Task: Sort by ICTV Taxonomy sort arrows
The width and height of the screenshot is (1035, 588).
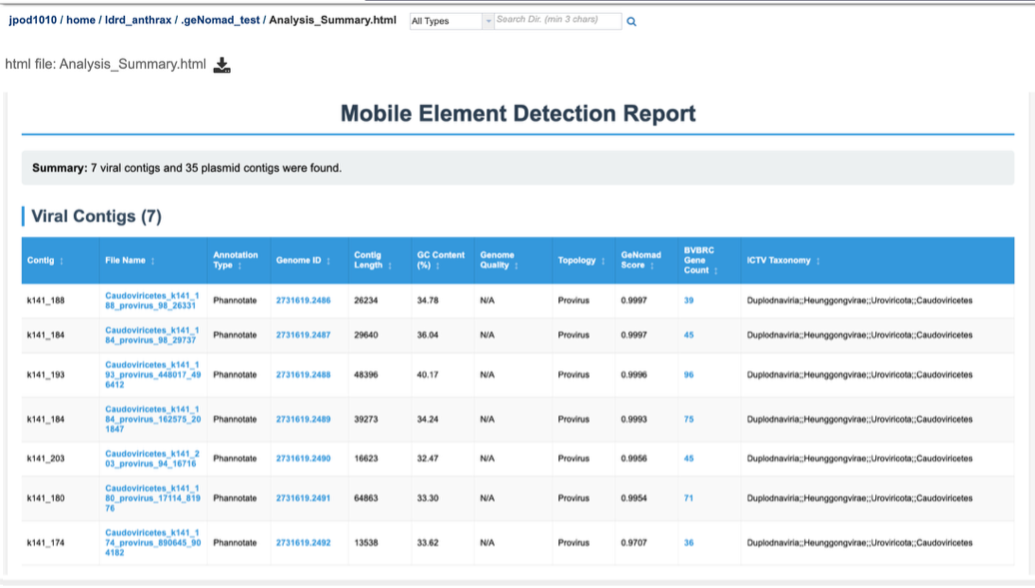Action: pos(818,261)
